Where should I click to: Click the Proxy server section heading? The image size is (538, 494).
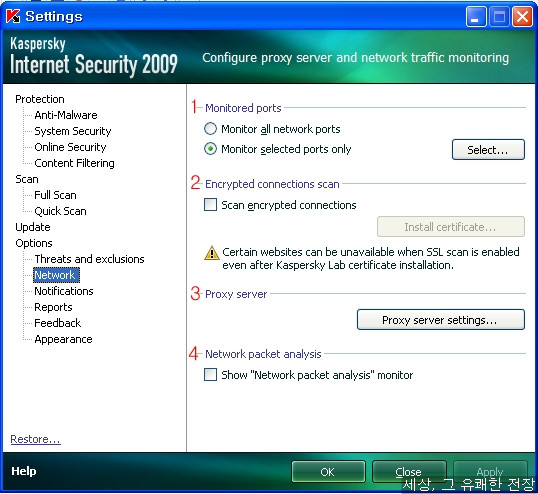coord(236,294)
